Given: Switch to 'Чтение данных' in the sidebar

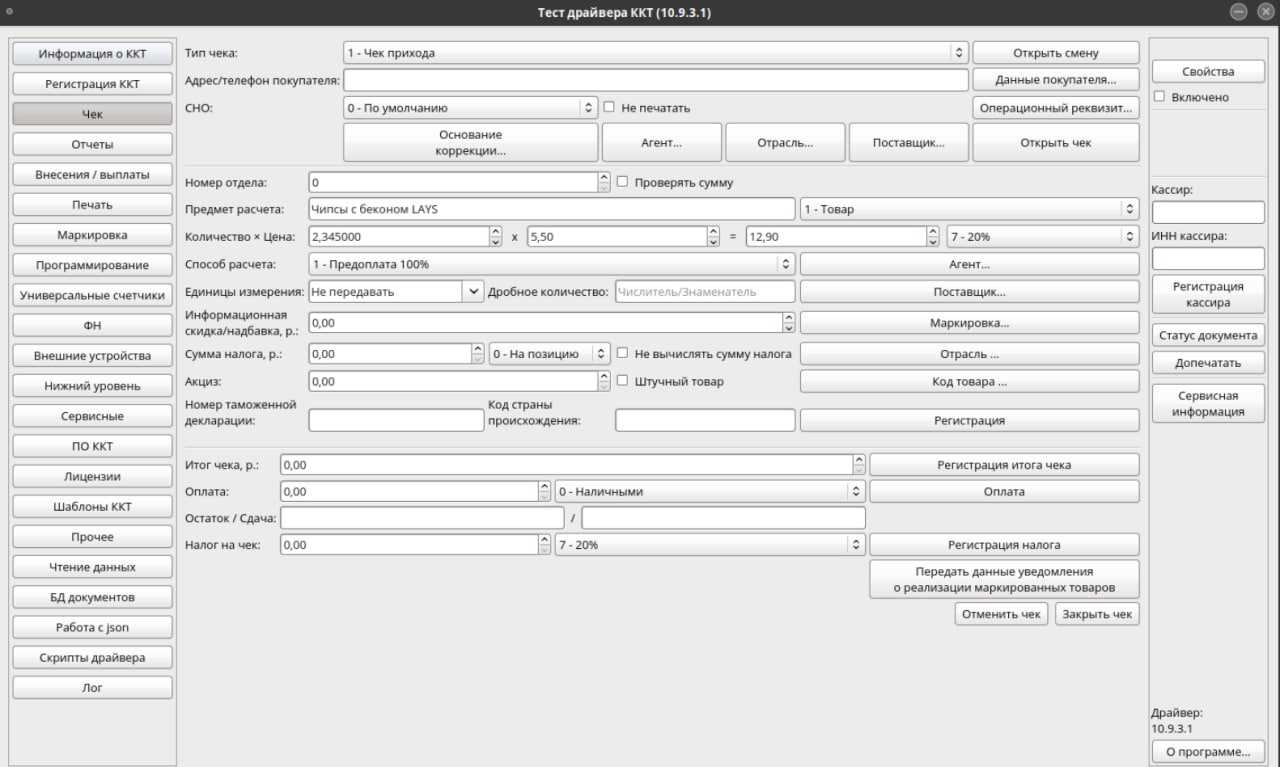Looking at the screenshot, I should [x=92, y=567].
